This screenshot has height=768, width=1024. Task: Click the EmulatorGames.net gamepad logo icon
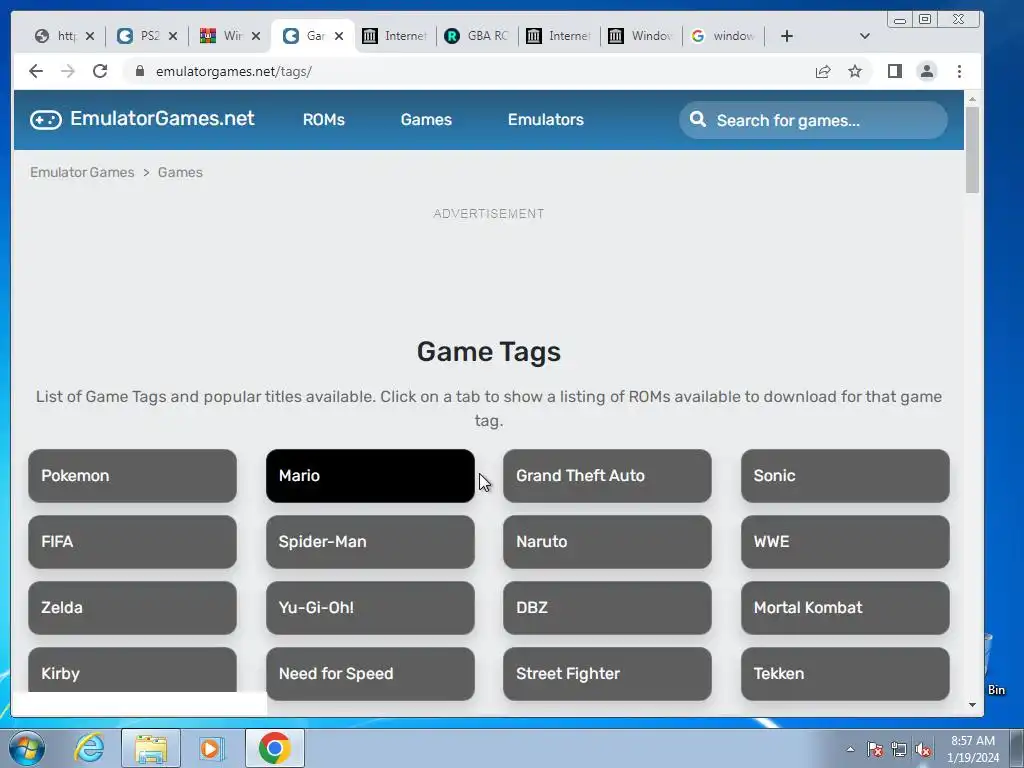coord(46,120)
